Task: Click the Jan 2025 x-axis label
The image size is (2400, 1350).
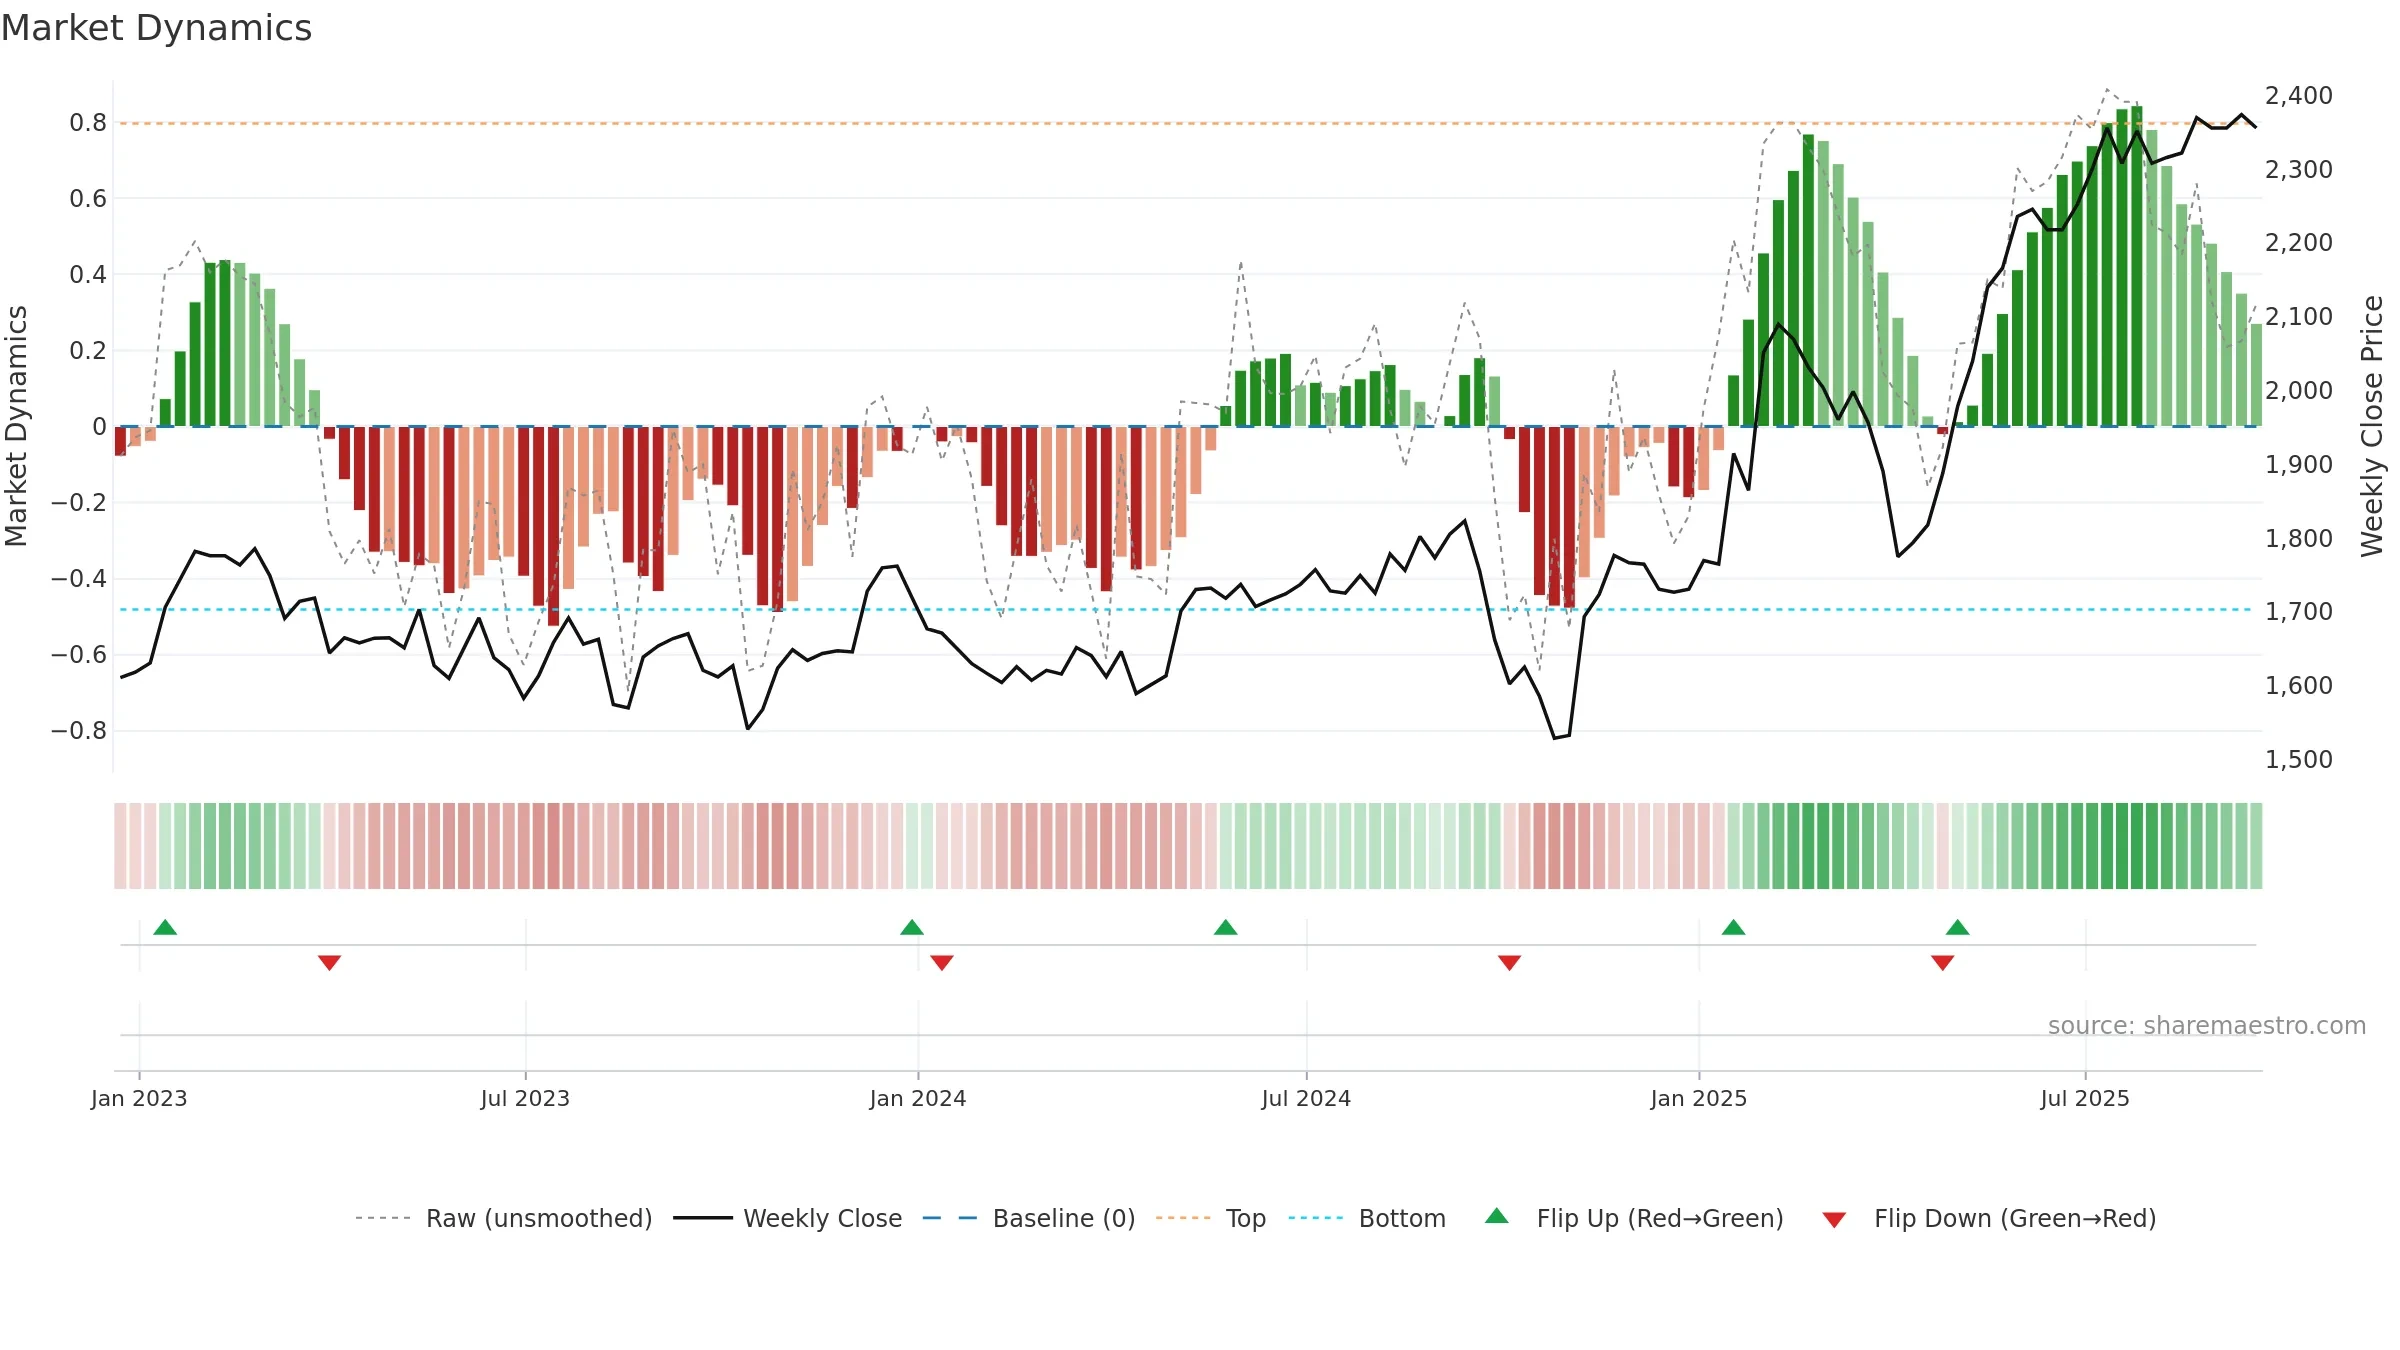Action: pyautogui.click(x=1699, y=1098)
